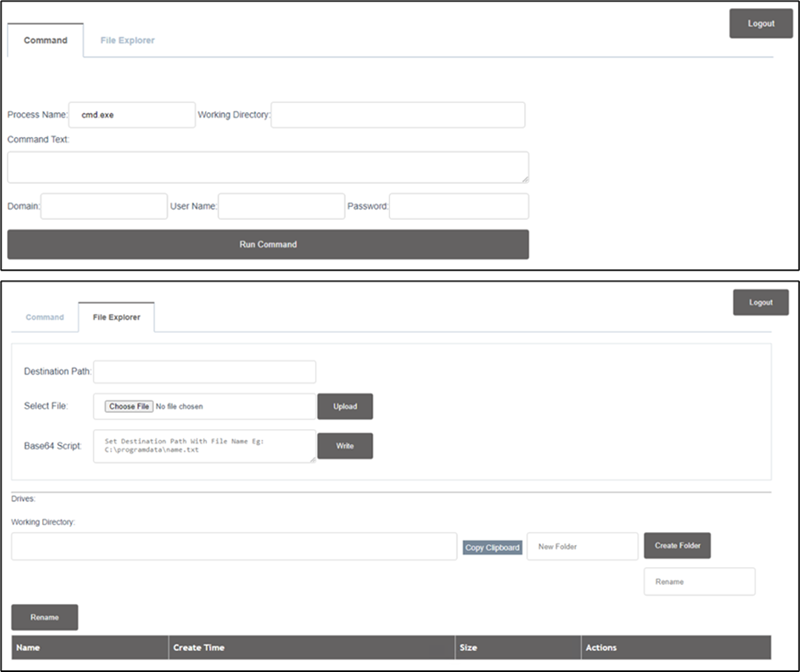Image resolution: width=800 pixels, height=672 pixels.
Task: Click the Rename button
Action: pos(45,617)
